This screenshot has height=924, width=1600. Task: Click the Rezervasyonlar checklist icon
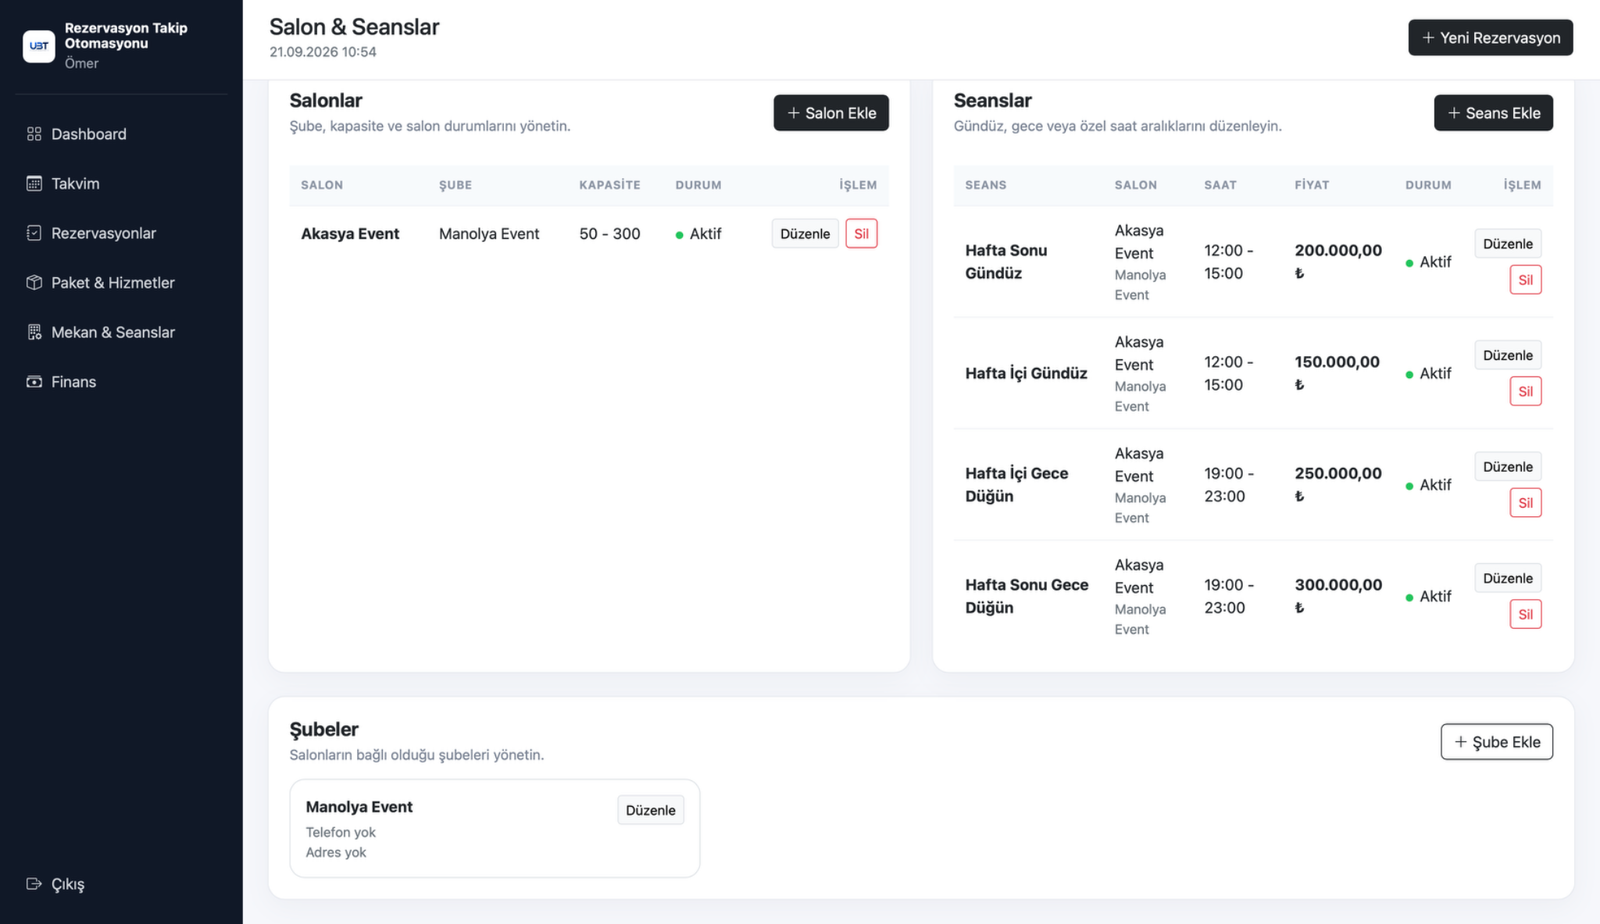point(34,233)
